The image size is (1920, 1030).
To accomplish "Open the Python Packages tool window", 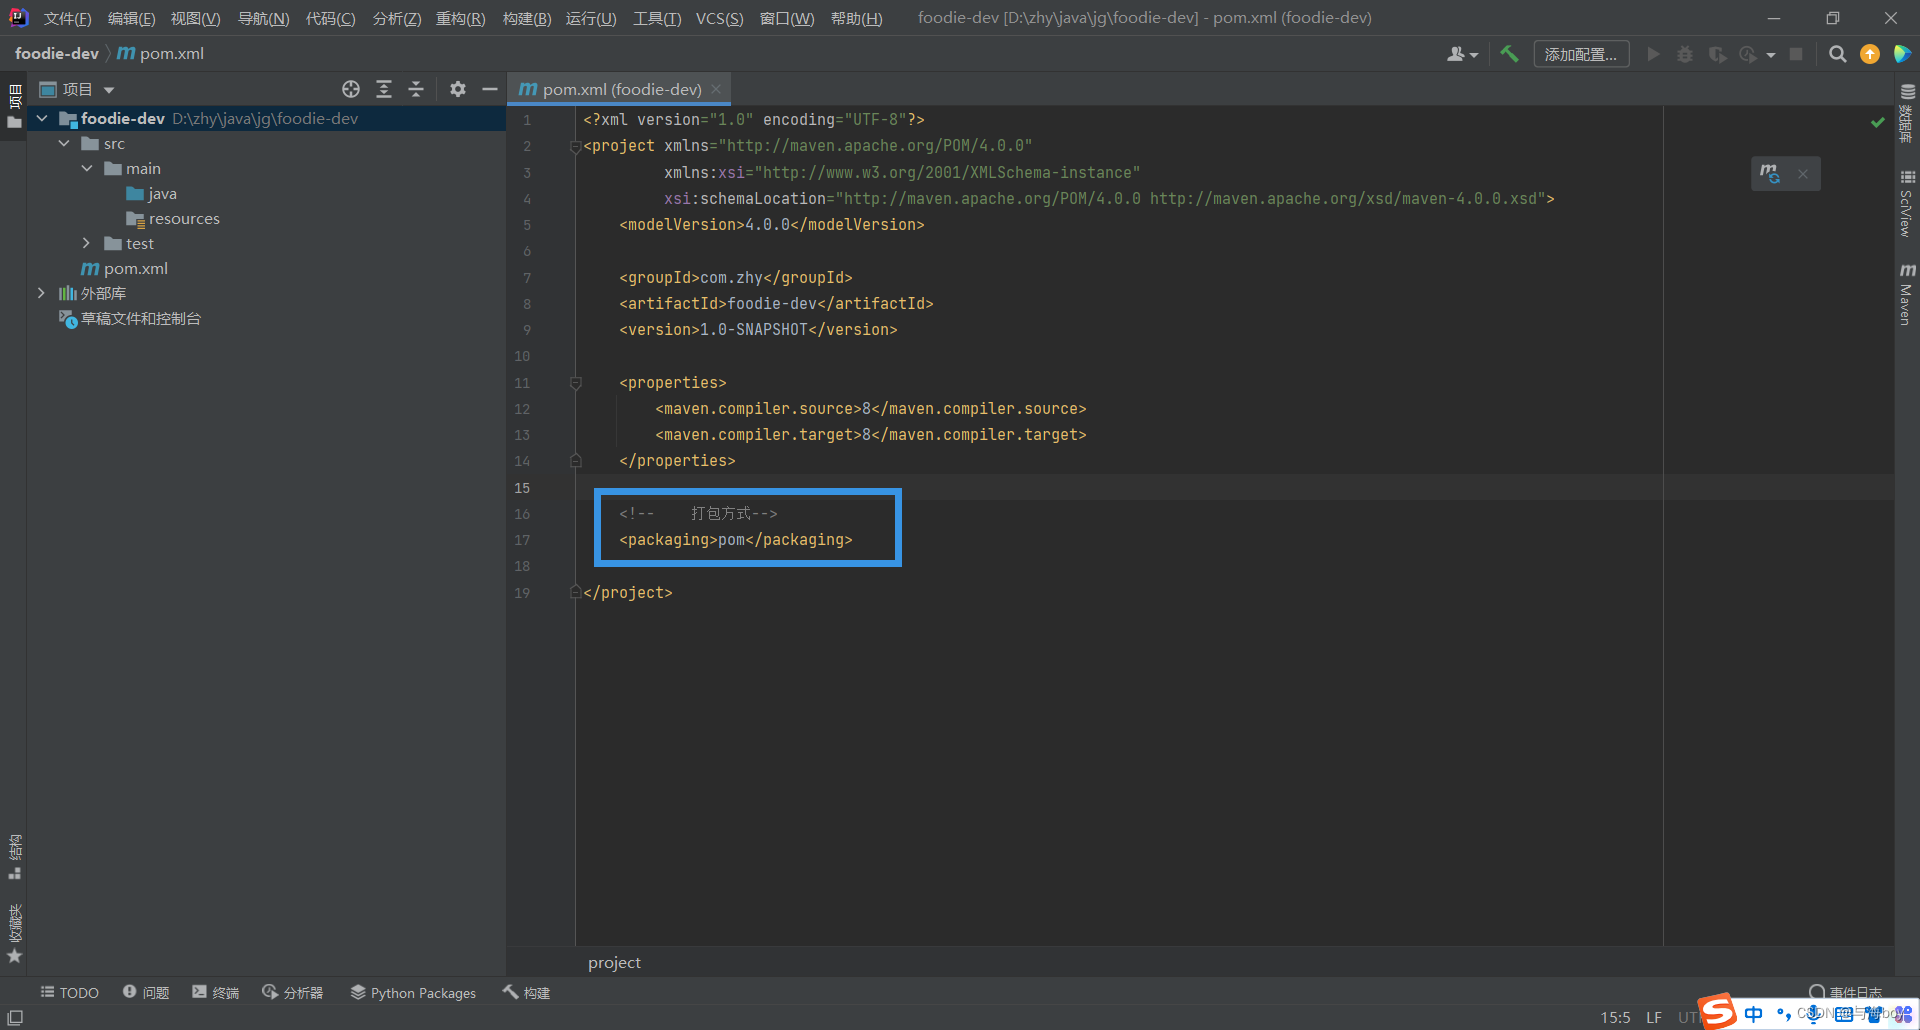I will [x=413, y=992].
